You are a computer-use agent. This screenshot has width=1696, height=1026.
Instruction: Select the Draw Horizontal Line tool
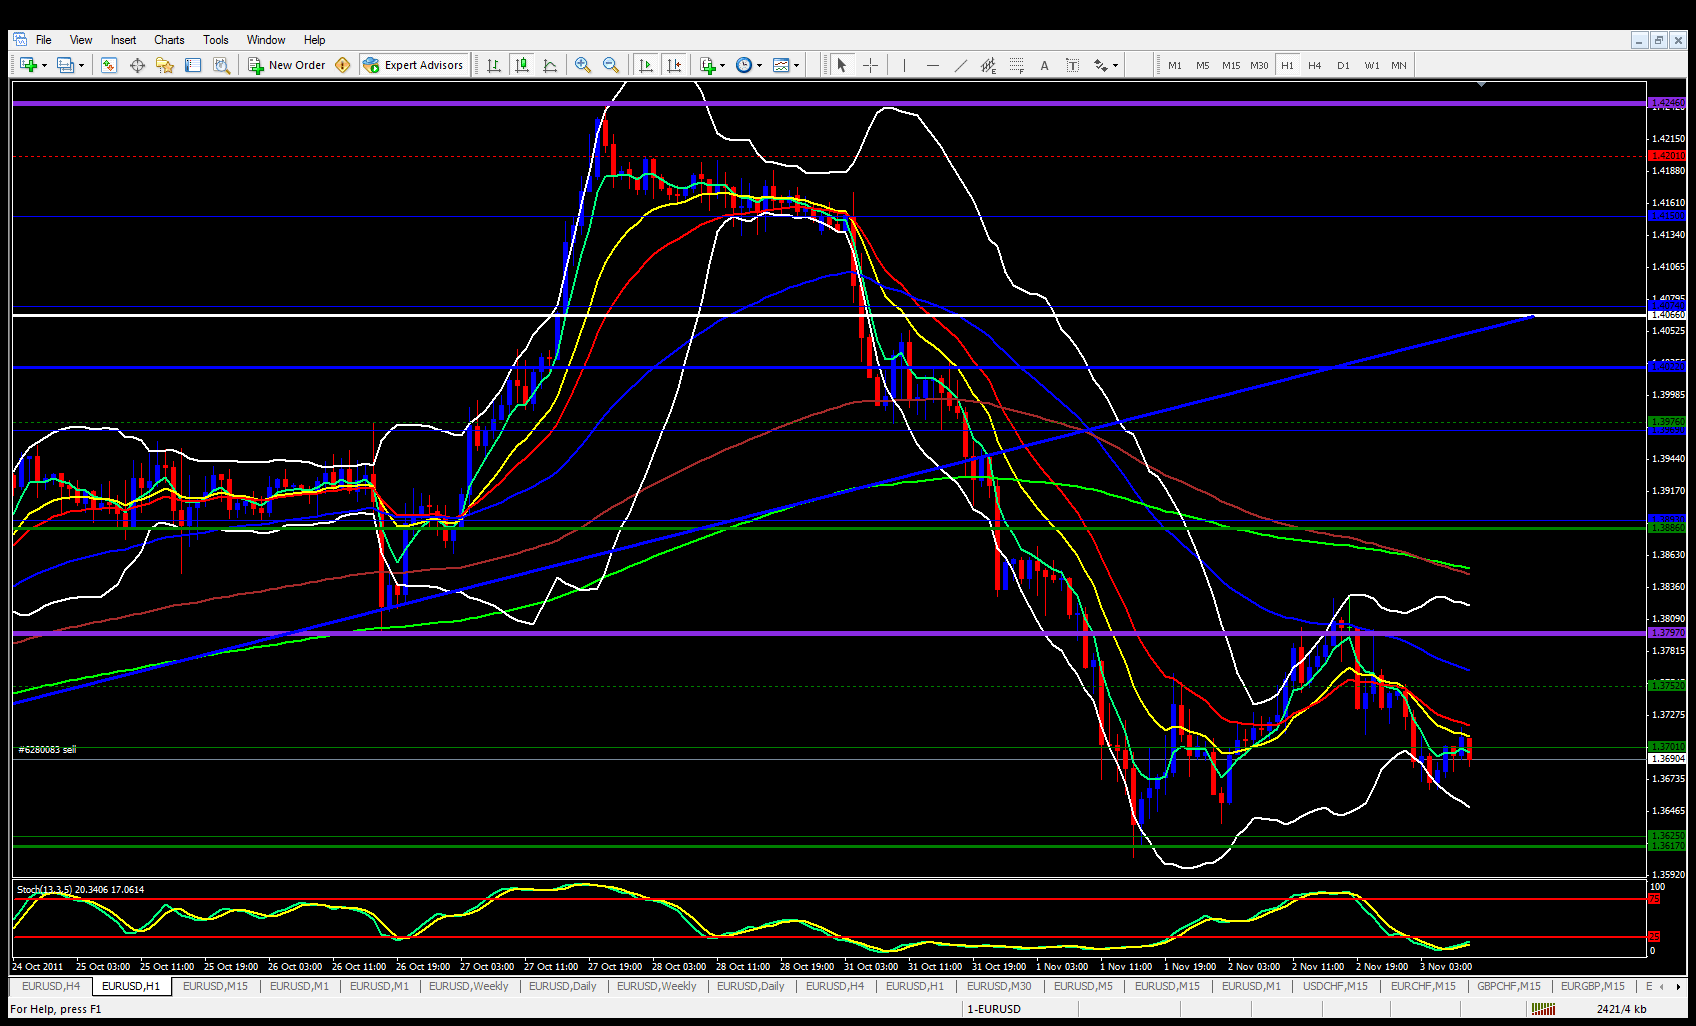coord(932,65)
